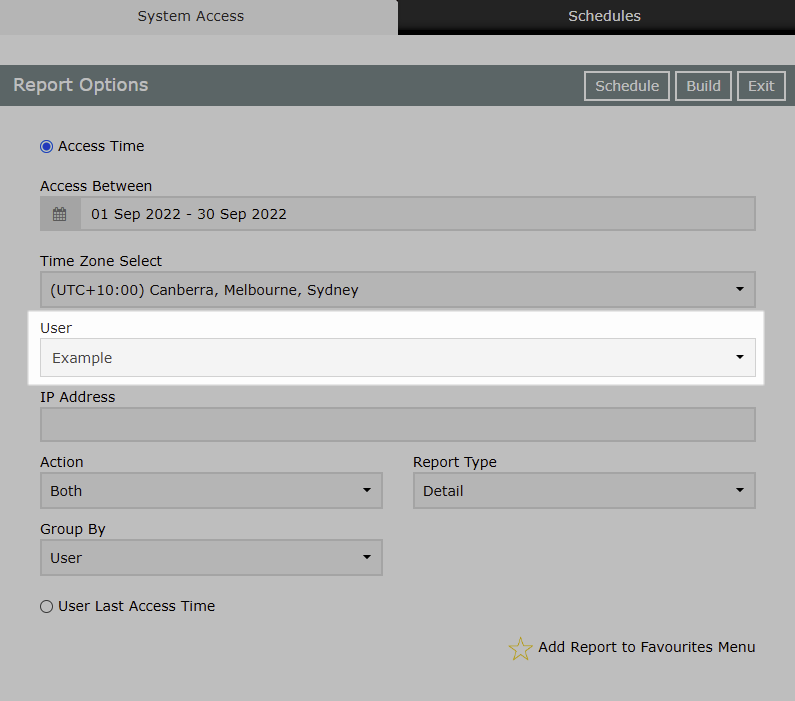Open the Time Zone Select dropdown
Screen dimensions: 795x701
(398, 289)
